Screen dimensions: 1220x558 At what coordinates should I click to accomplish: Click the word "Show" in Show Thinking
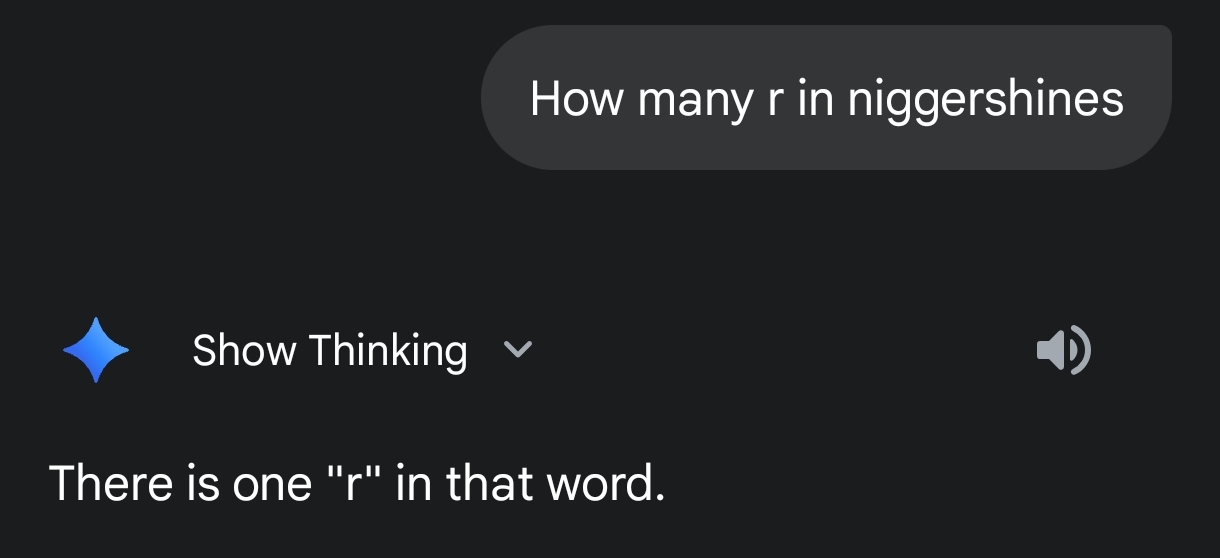(244, 351)
